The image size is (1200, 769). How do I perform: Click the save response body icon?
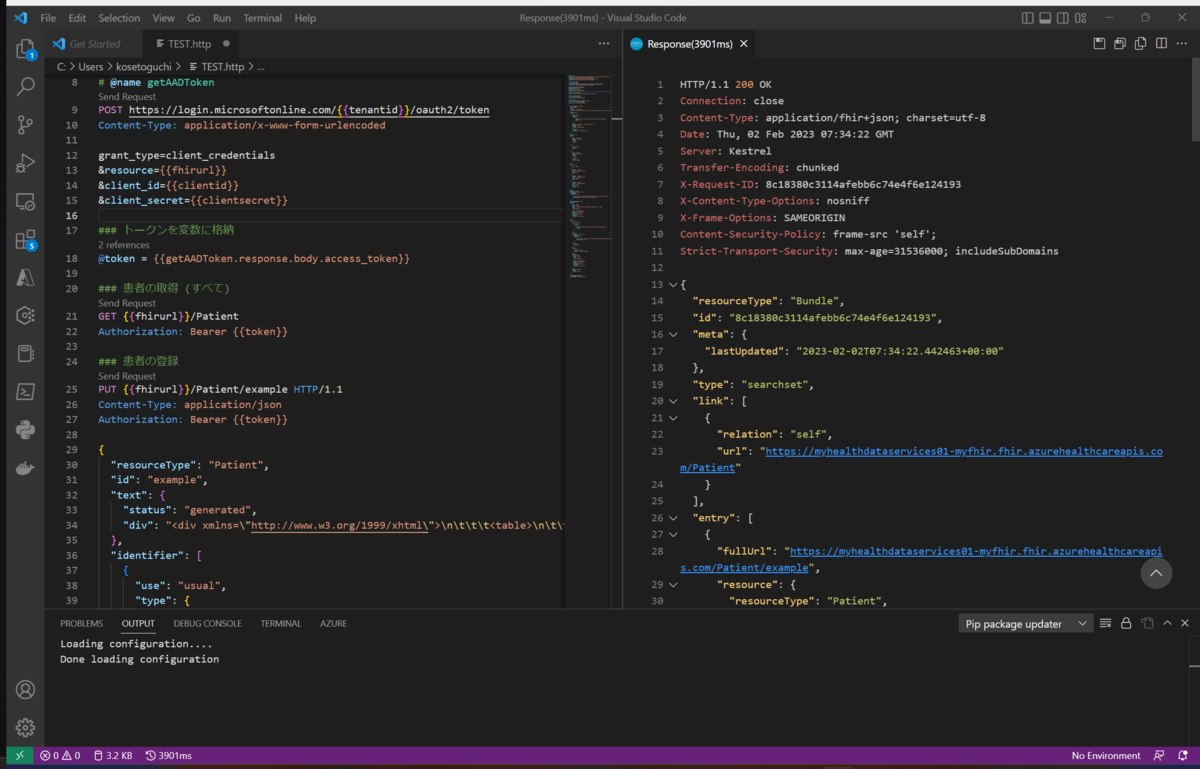pos(1120,44)
